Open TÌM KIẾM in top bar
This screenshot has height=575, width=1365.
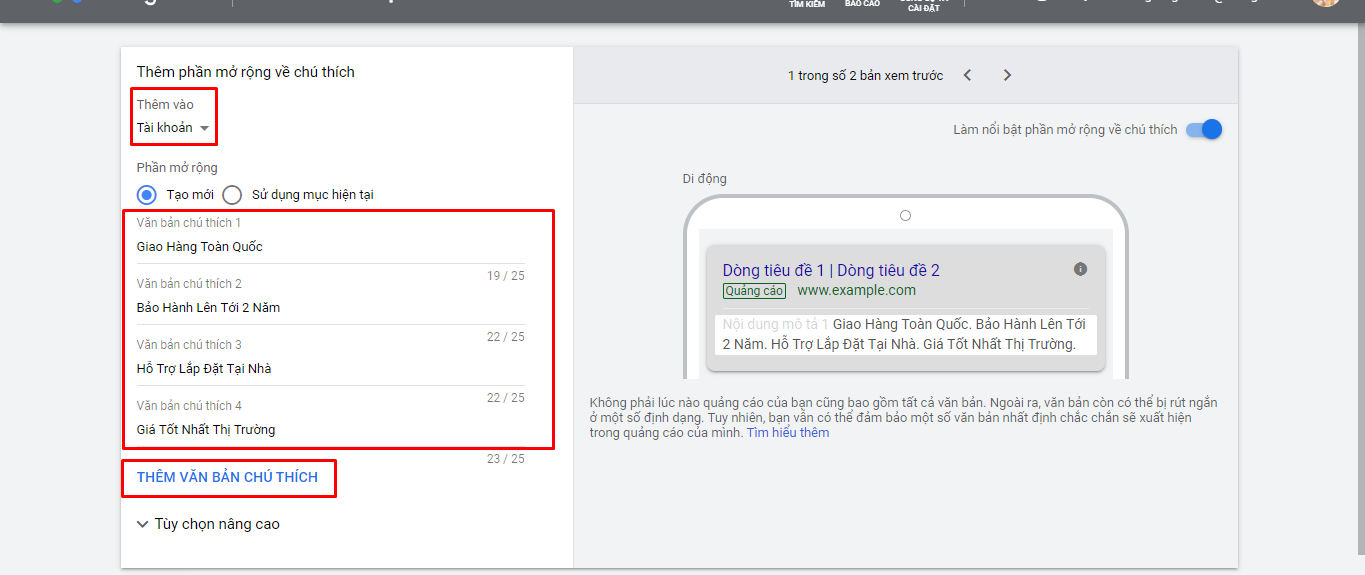coord(807,4)
